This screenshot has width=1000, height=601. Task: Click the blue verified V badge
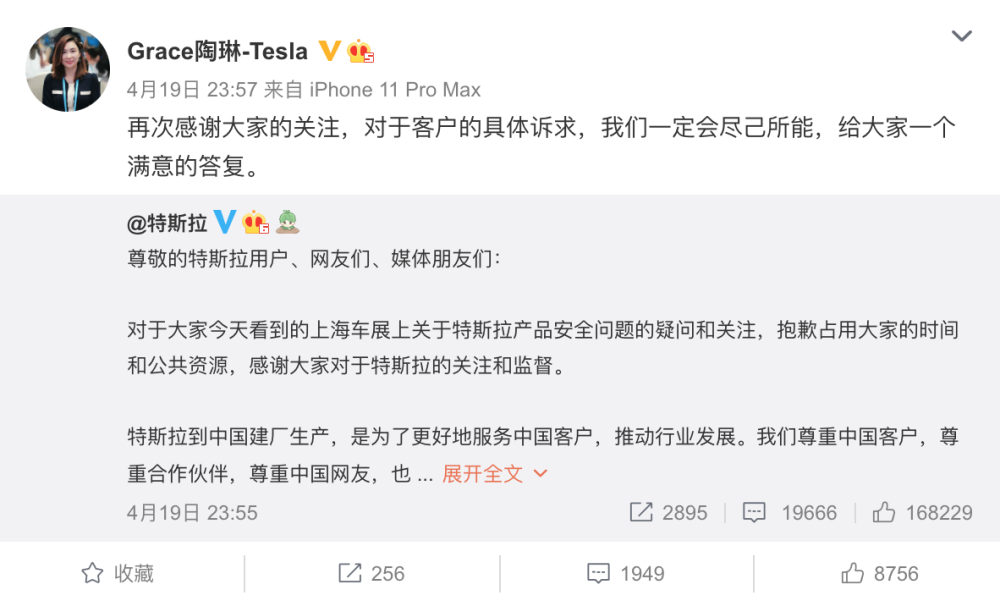click(225, 222)
